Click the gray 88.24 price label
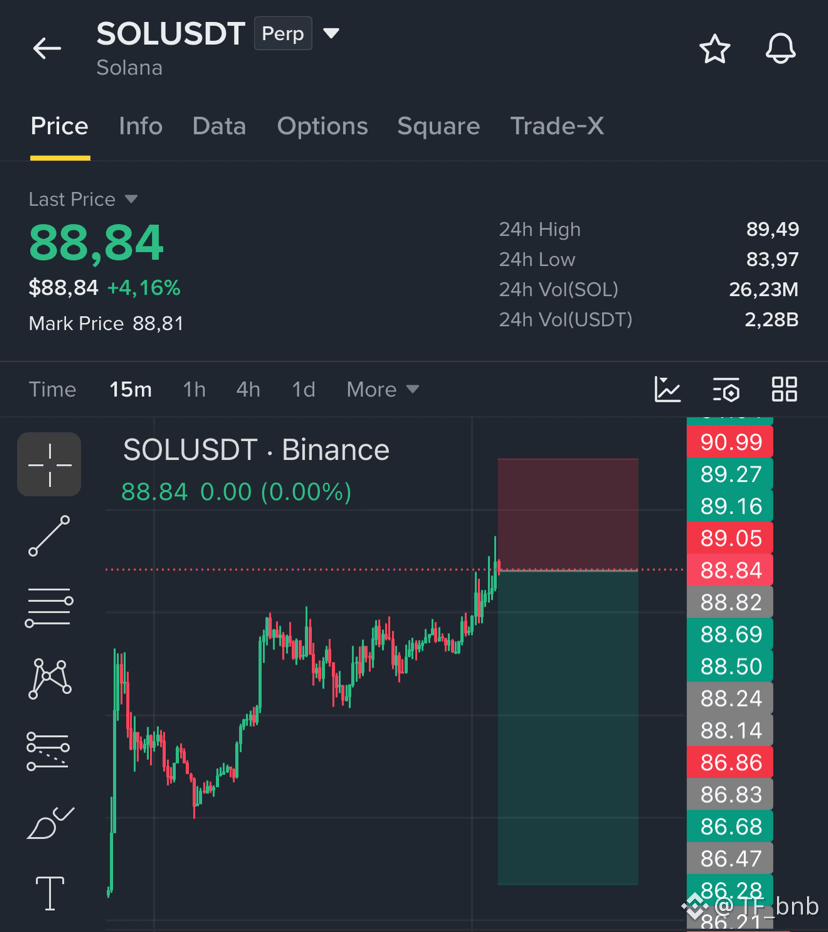The height and width of the screenshot is (932, 828). 730,698
